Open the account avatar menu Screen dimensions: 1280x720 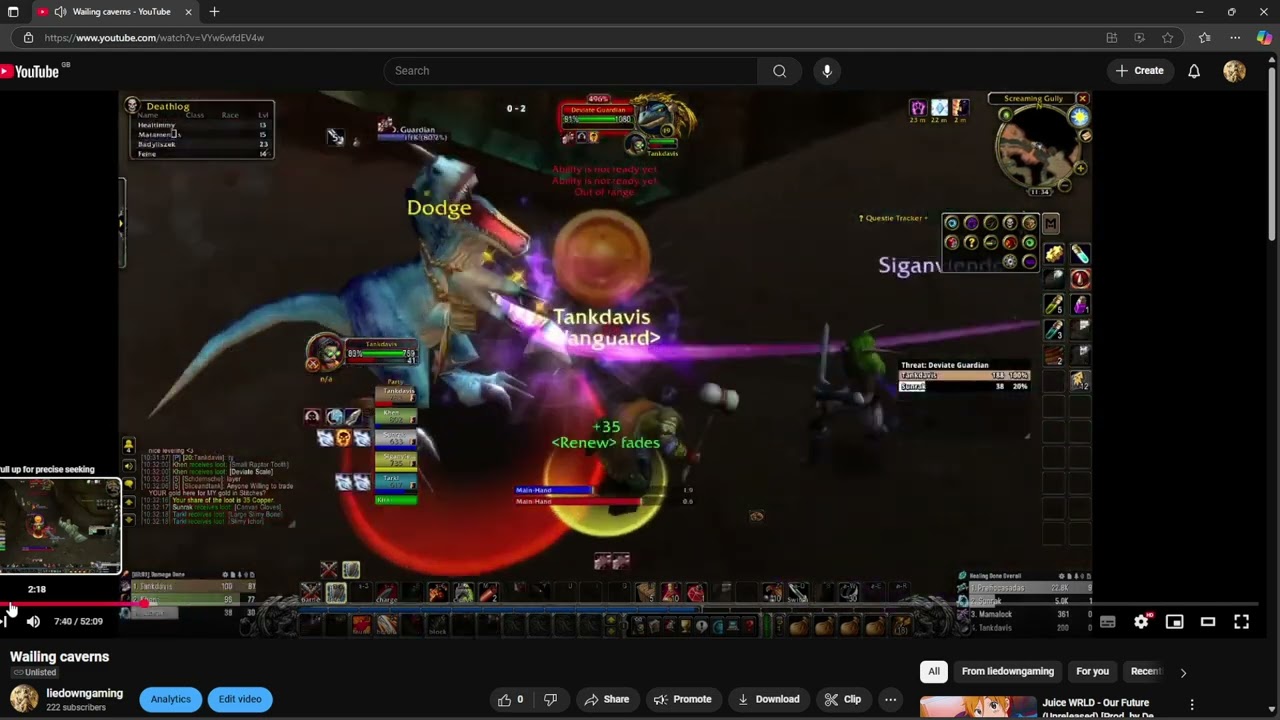tap(1234, 71)
